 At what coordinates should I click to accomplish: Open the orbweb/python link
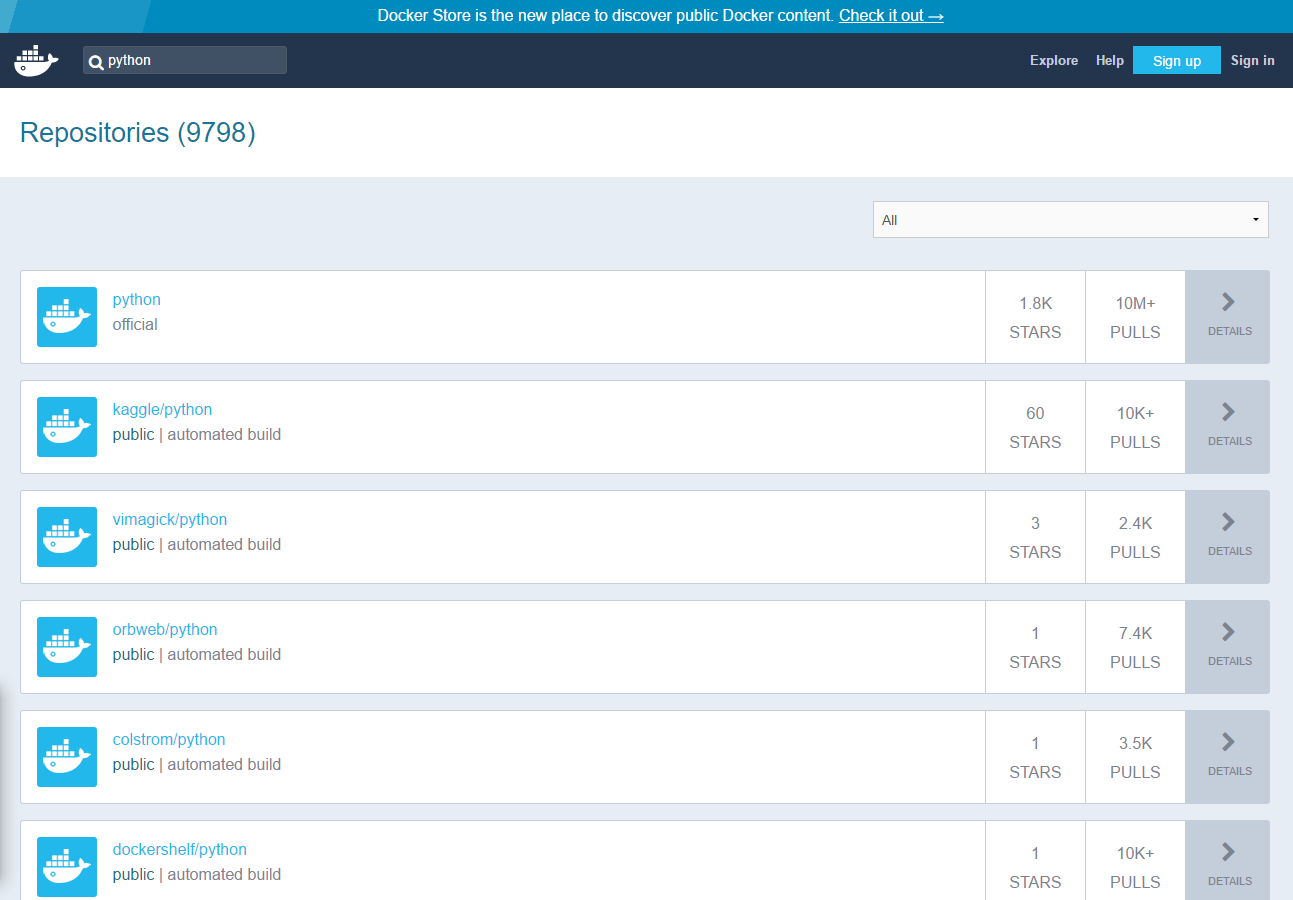(x=165, y=630)
